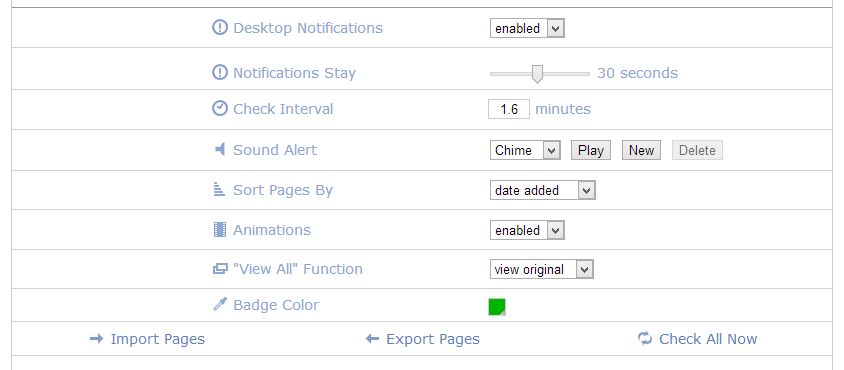Play the selected sound alert

click(x=590, y=150)
